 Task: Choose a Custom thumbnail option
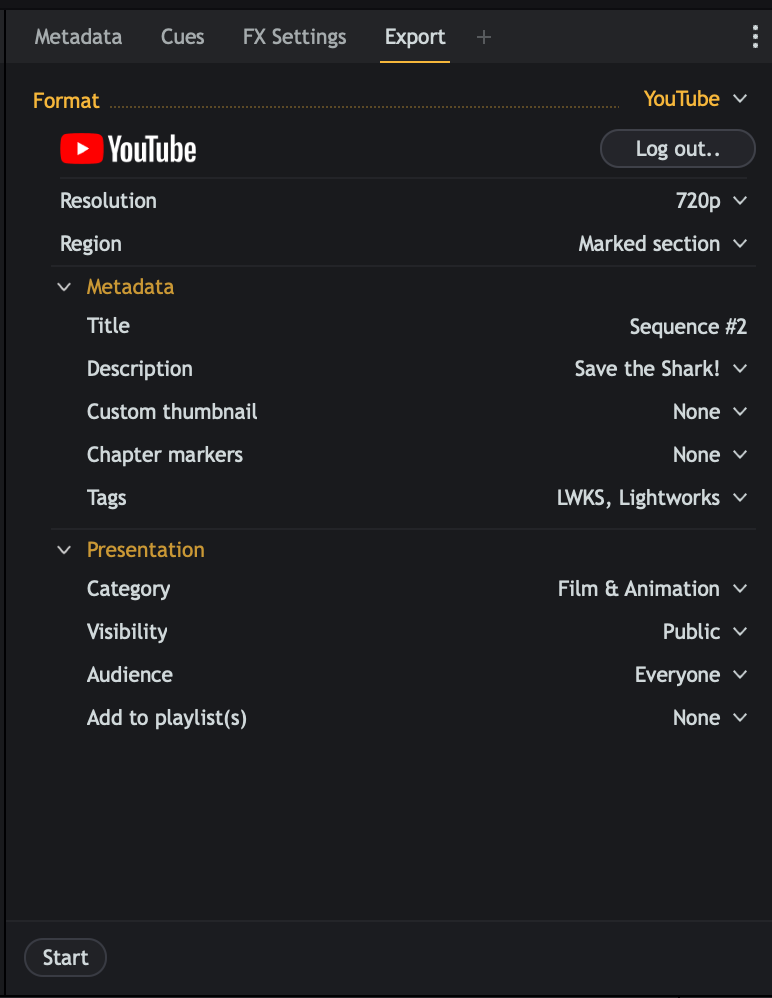(x=710, y=412)
